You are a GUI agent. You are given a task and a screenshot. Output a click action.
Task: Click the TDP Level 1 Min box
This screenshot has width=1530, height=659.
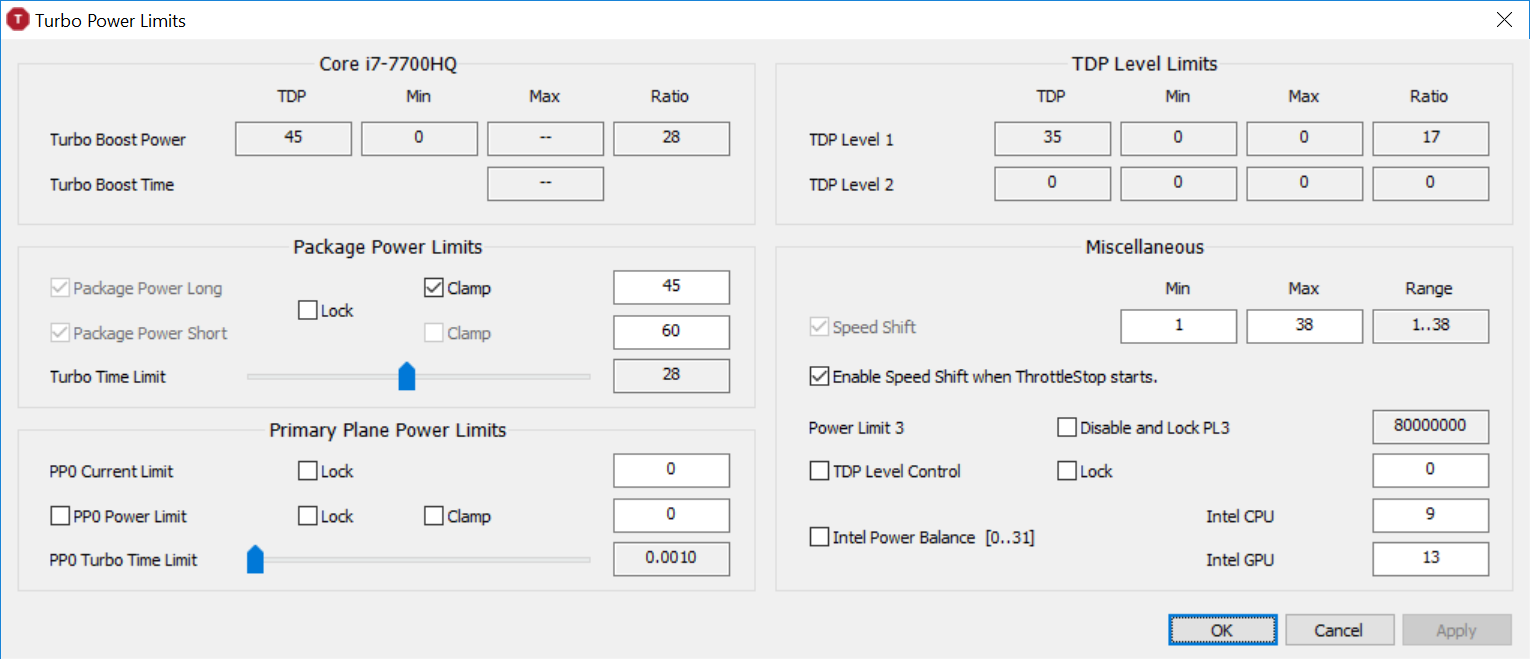pyautogui.click(x=1178, y=139)
